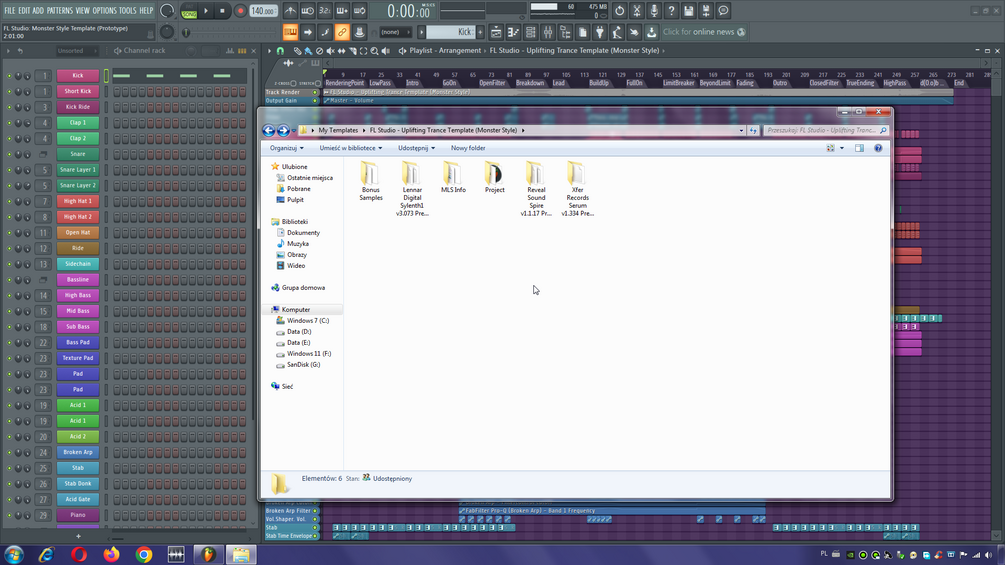
Task: Click the one-click audio recording microphone icon
Action: pyautogui.click(x=654, y=11)
